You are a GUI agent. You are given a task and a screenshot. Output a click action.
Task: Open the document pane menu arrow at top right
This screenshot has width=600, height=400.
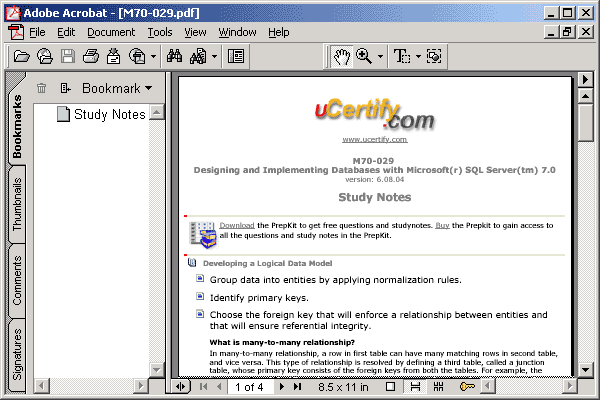585,80
